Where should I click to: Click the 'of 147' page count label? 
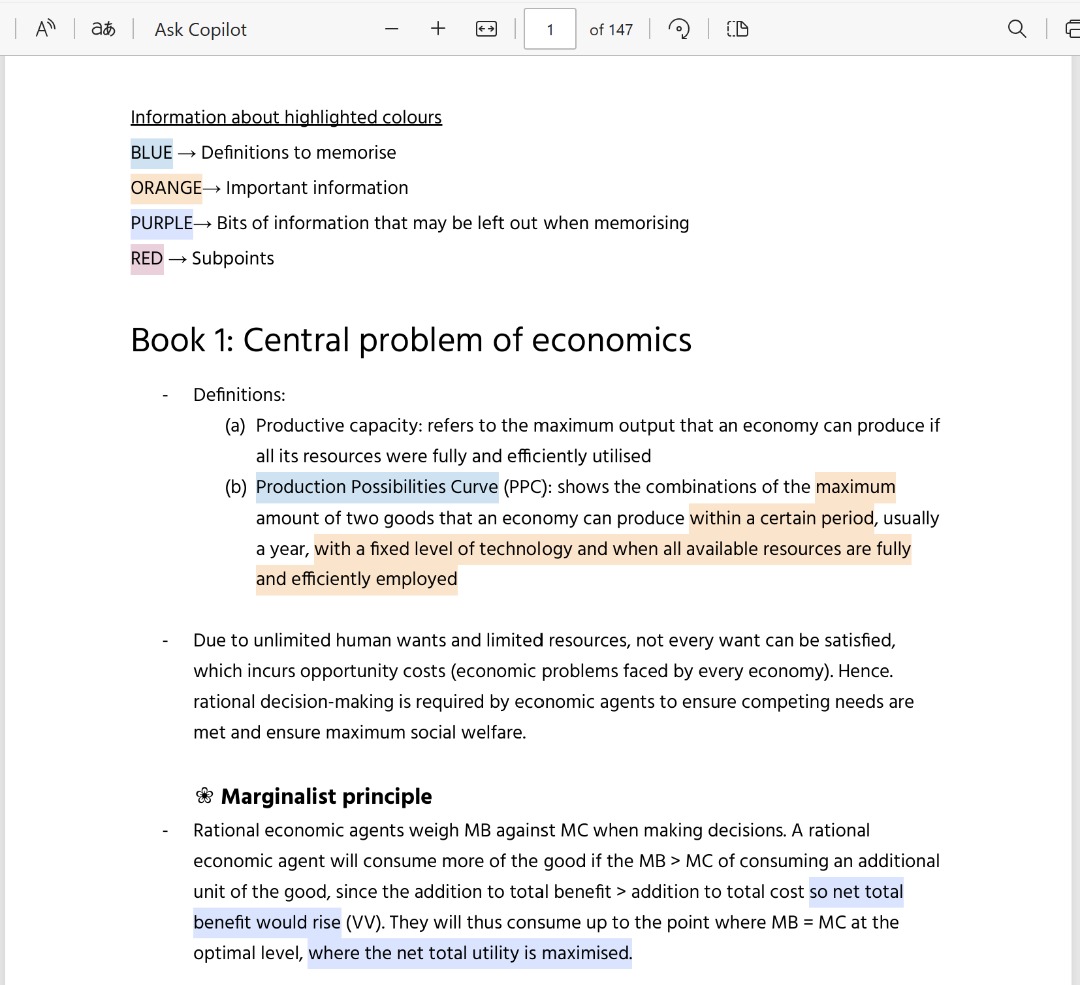[611, 29]
